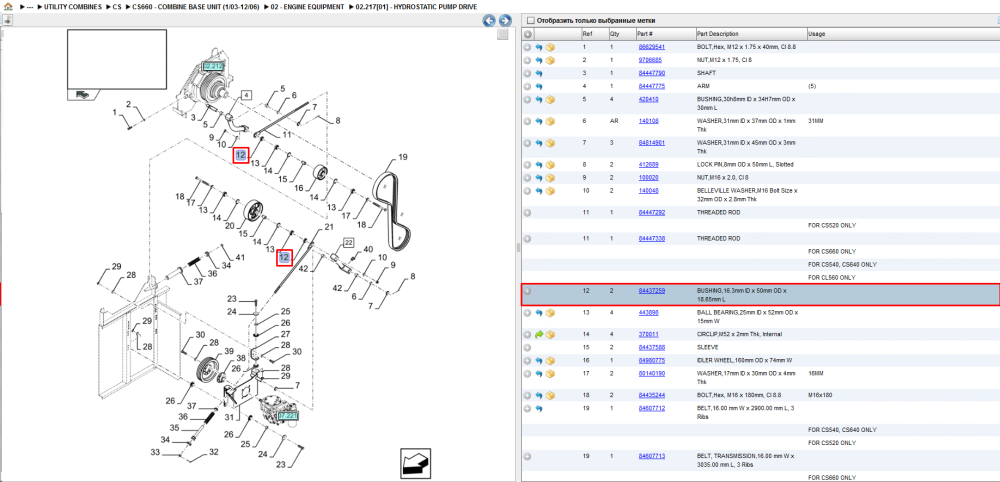The image size is (1000, 482).
Task: Click plus icon in LOCK PIN row
Action: point(527,164)
